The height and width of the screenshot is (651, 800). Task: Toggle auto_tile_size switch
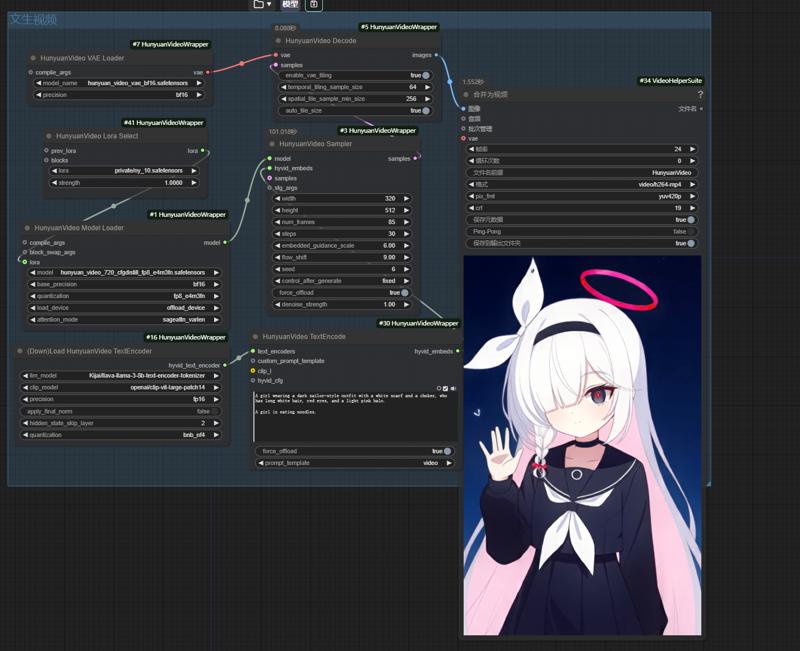tap(426, 111)
